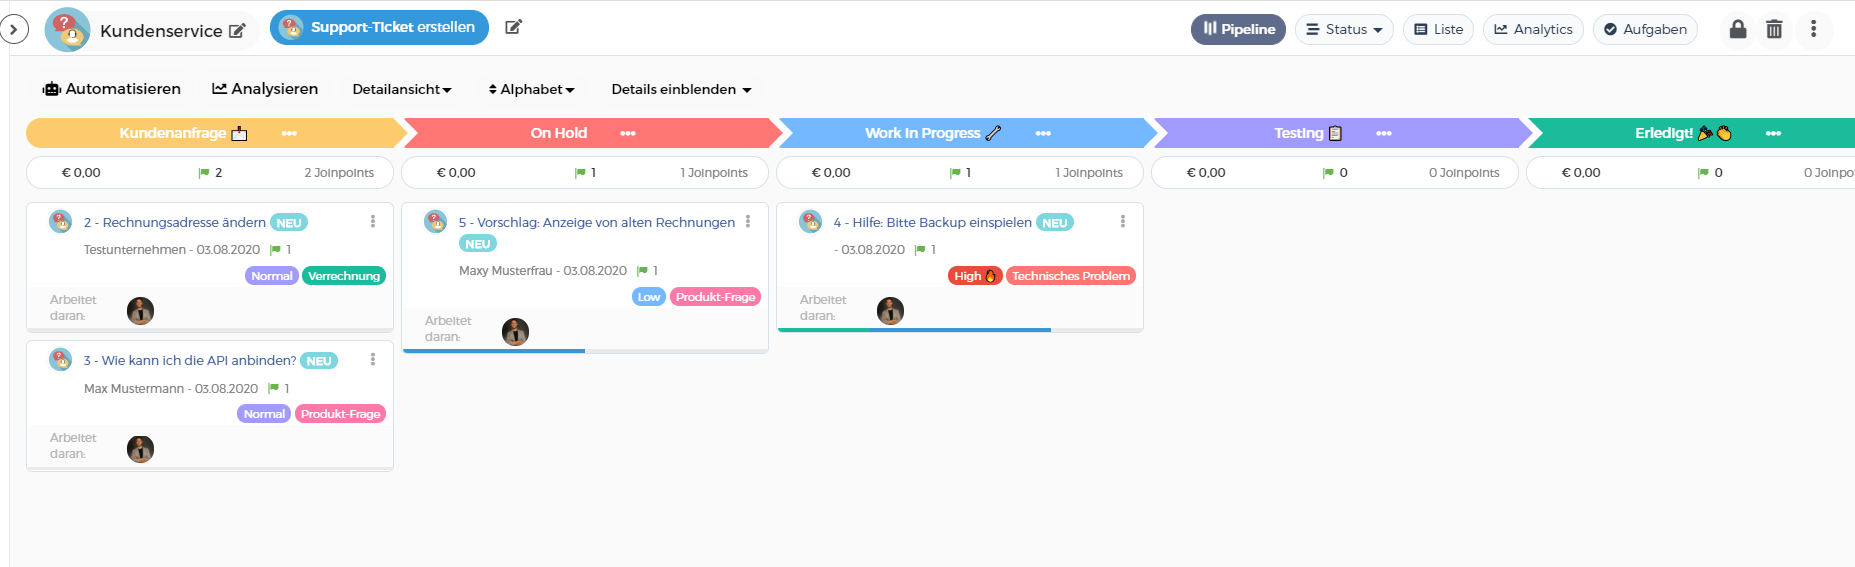
Task: Open the vertical three-dot menu at top right
Action: [1813, 29]
